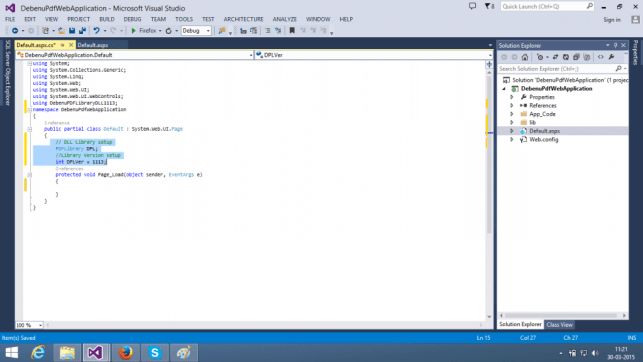Screen dimensions: 643x362
Task: Open Properties wrench icon in Solution Explorer
Action: (x=611, y=57)
